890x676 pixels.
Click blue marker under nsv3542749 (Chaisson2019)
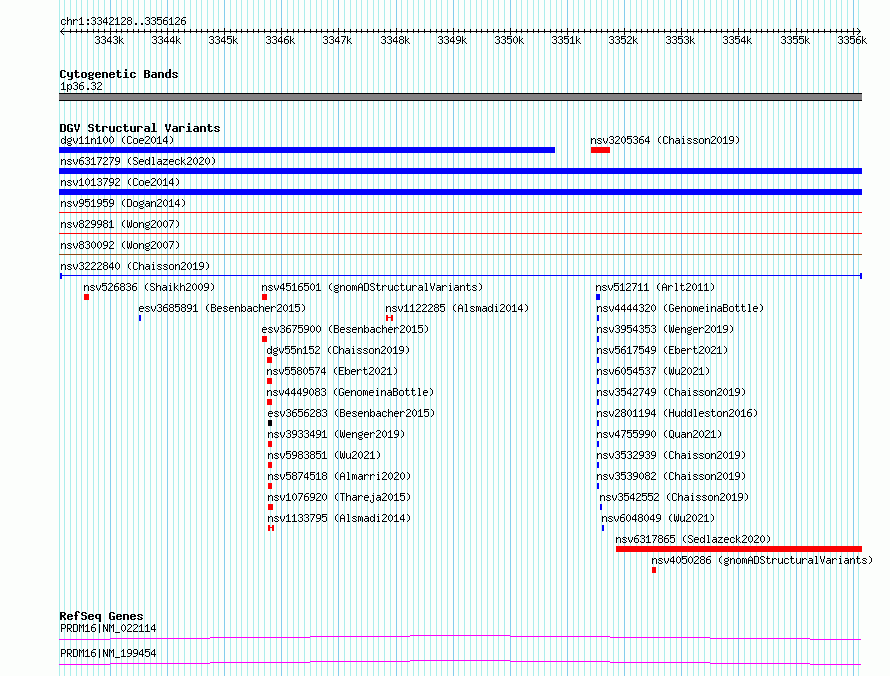coord(598,402)
